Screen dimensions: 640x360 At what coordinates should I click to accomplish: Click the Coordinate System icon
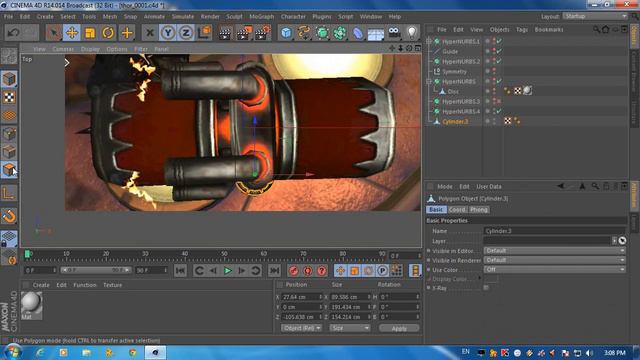(204, 33)
